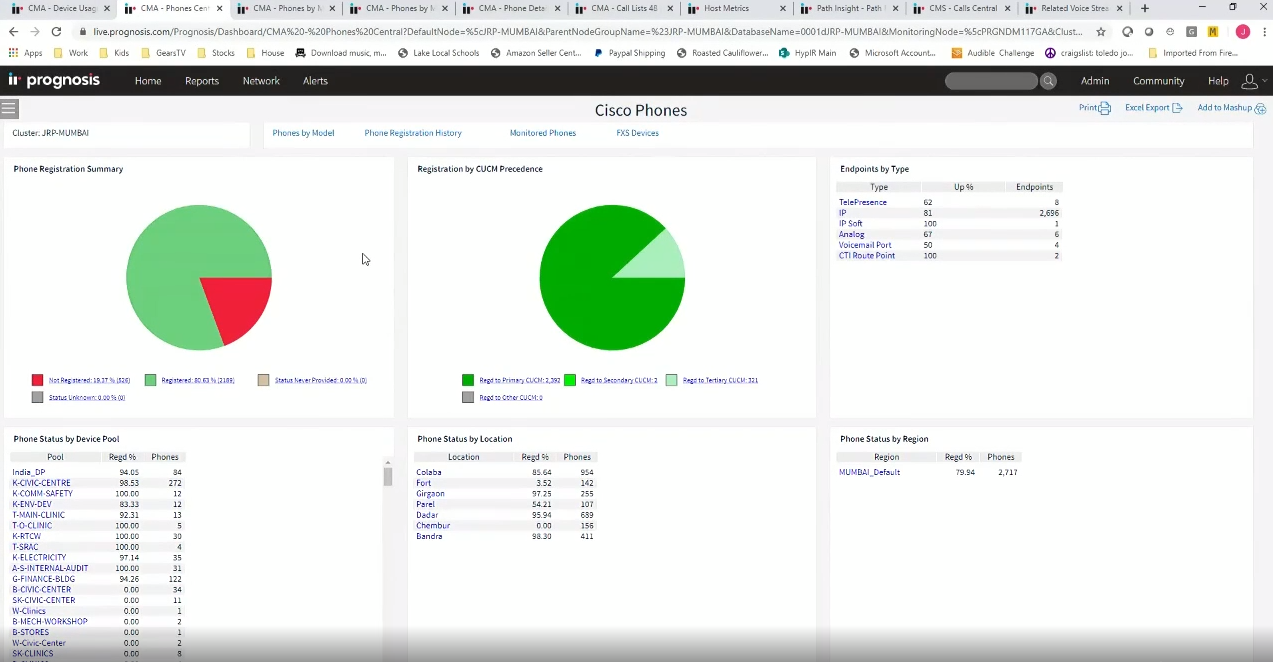Bookmark this page with star icon
The height and width of the screenshot is (662, 1273).
coord(1101,32)
